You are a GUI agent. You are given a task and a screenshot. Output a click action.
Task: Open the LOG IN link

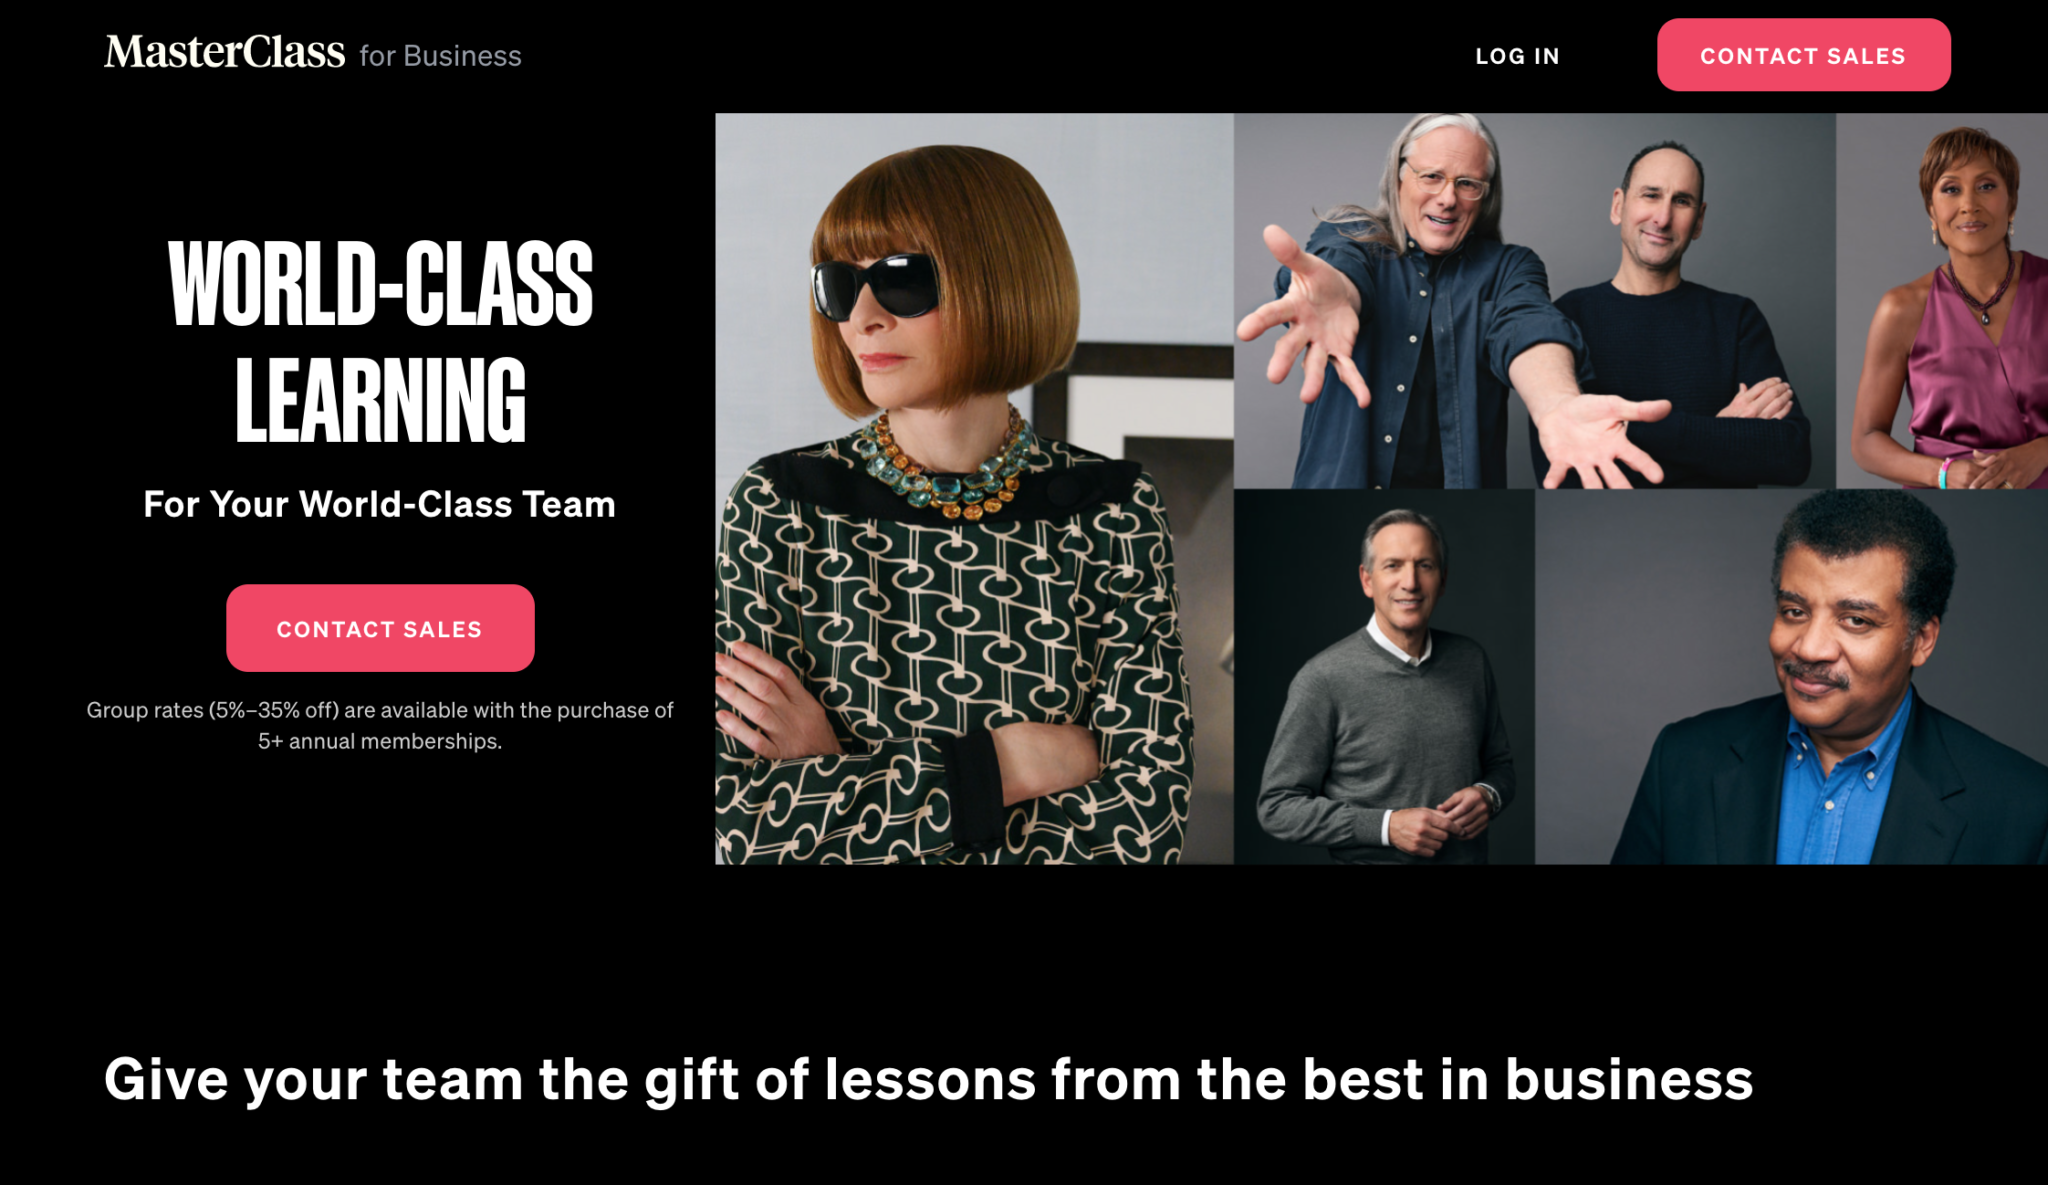pyautogui.click(x=1517, y=56)
